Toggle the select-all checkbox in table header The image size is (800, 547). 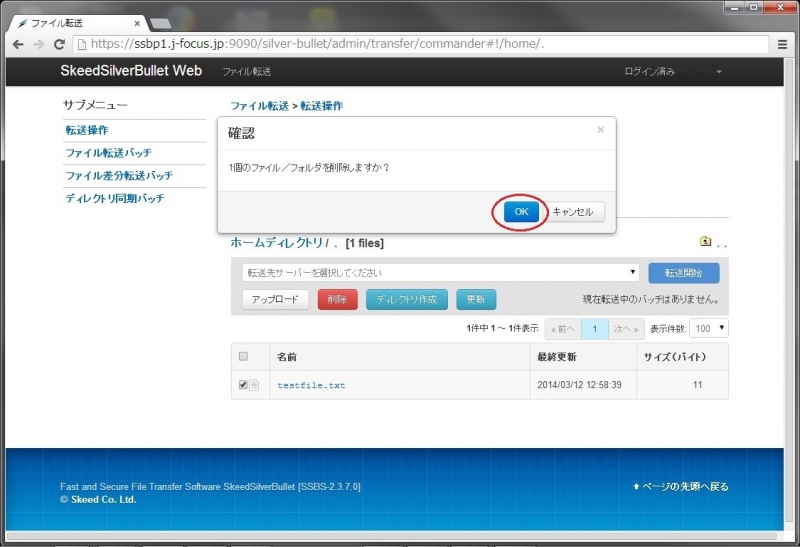pos(243,356)
